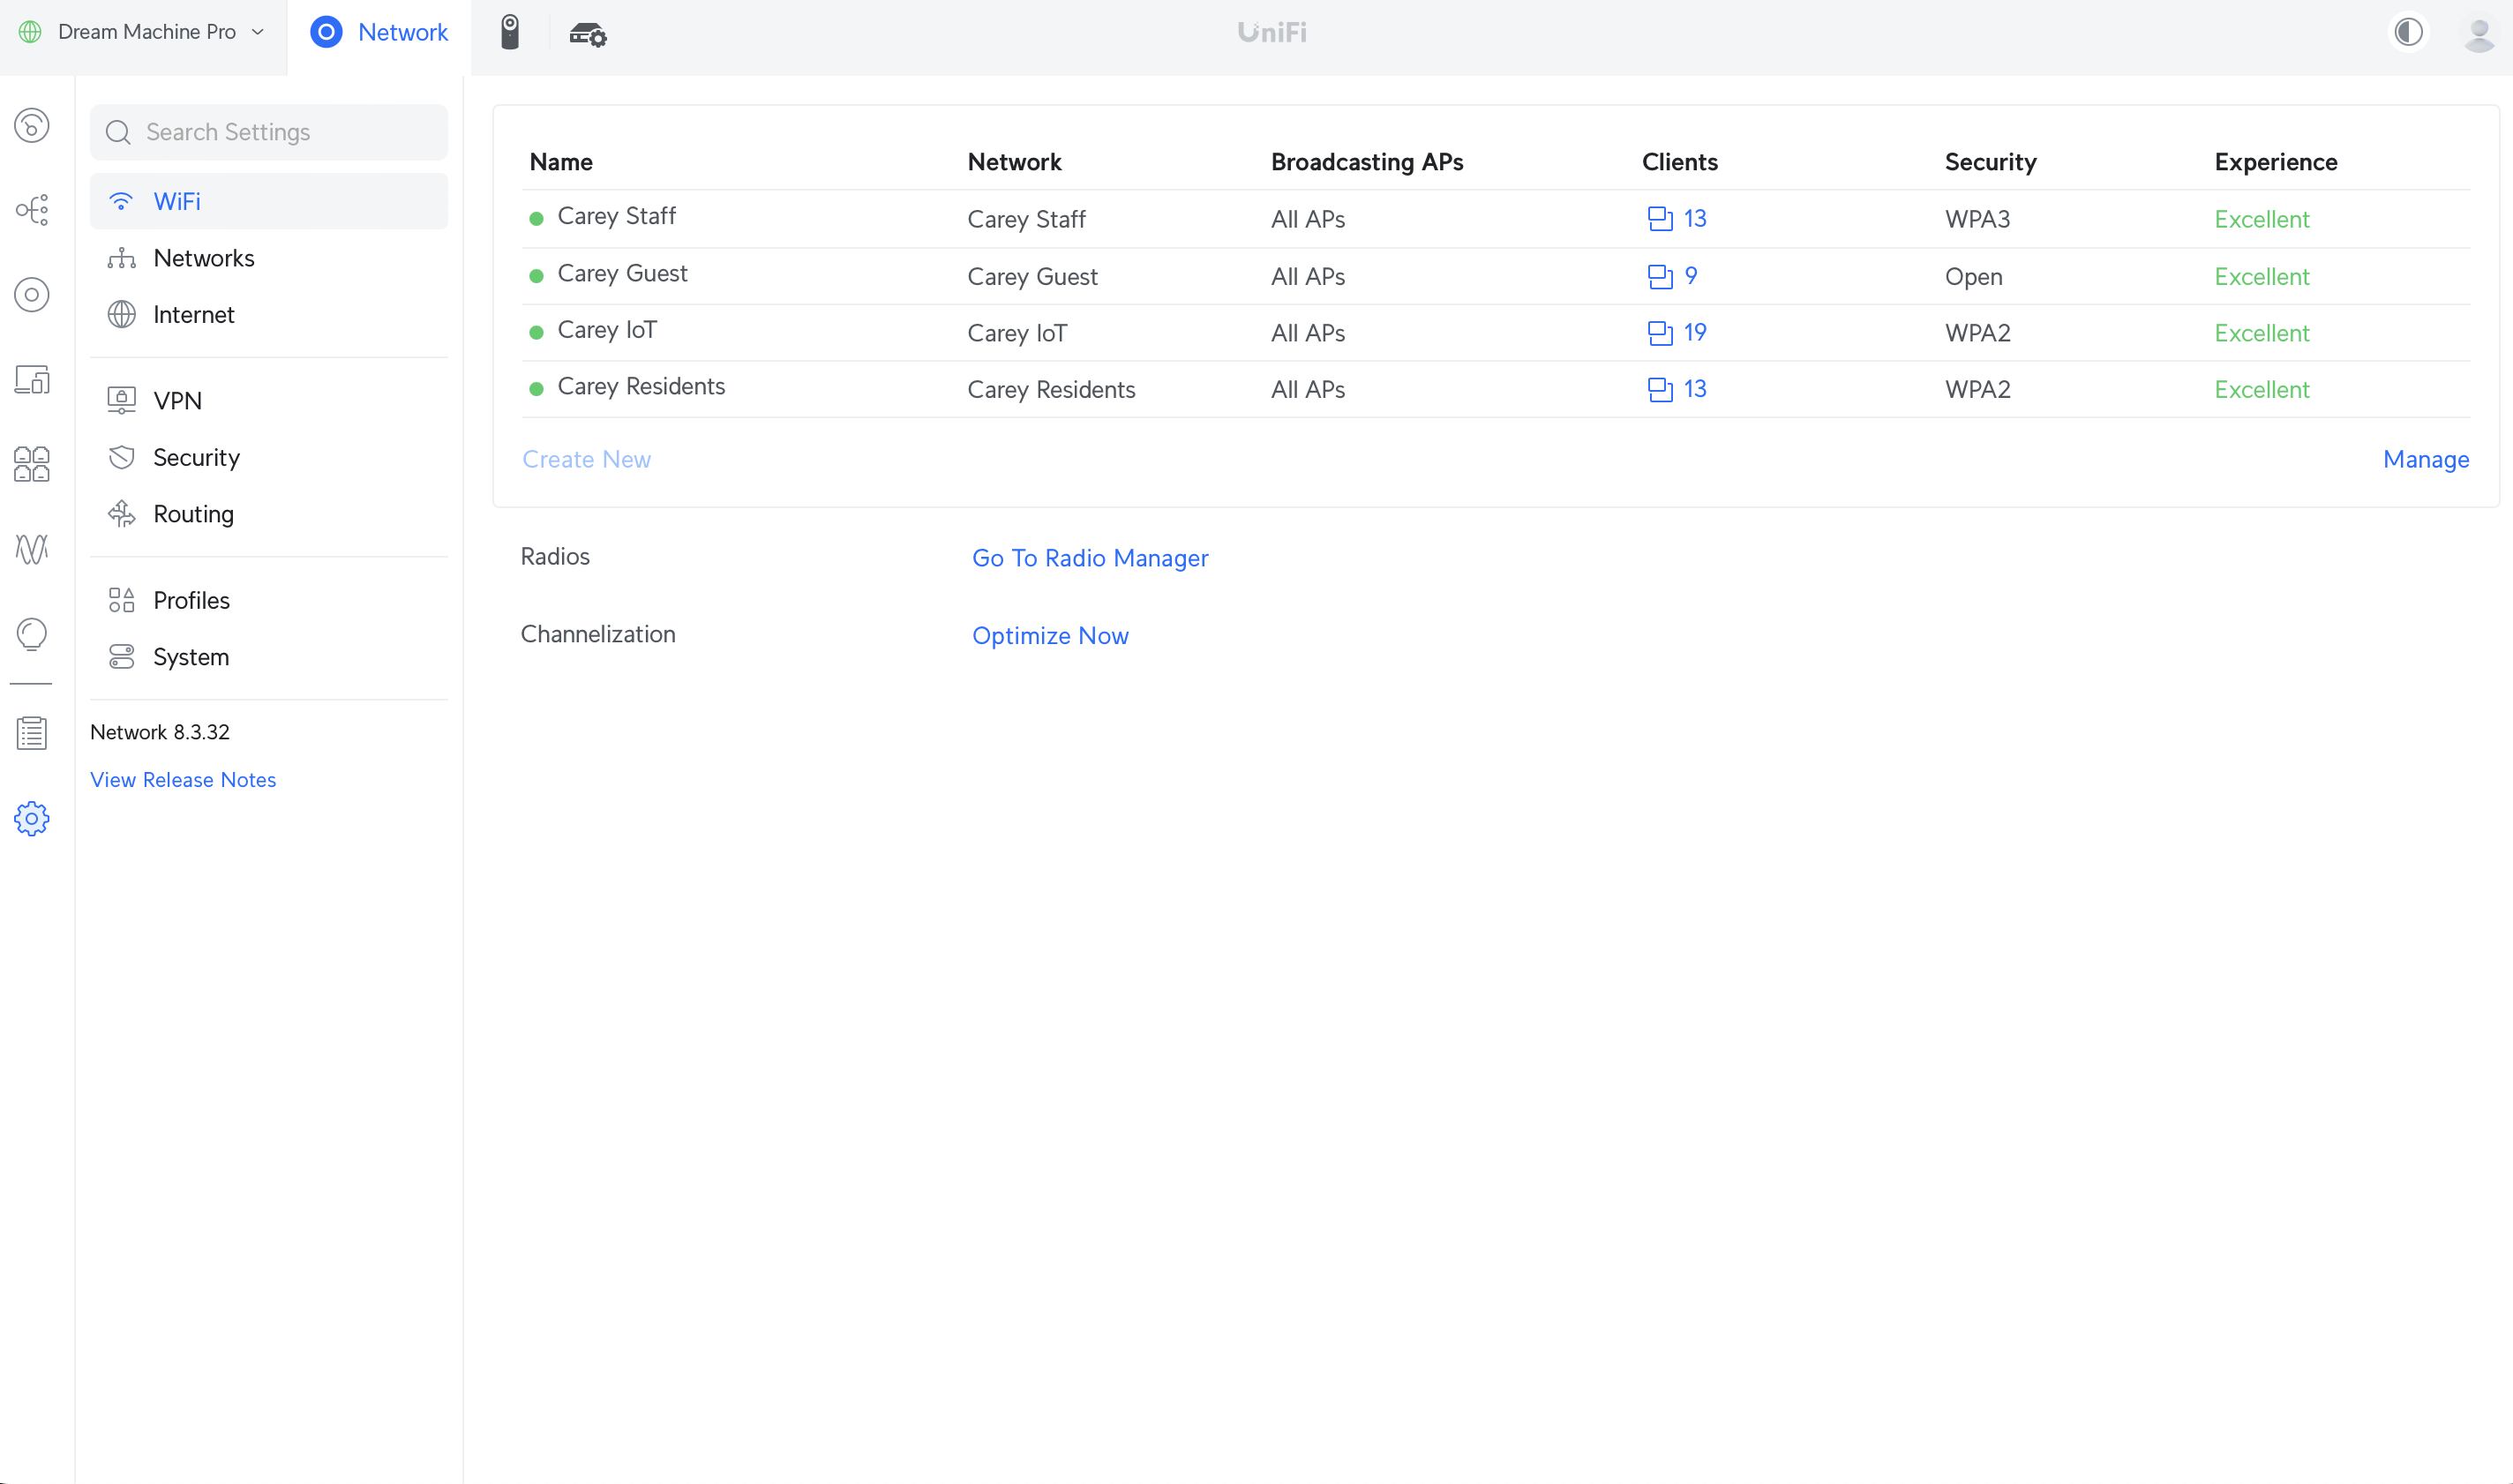
Task: Open the insights waveform icon
Action: (x=32, y=549)
